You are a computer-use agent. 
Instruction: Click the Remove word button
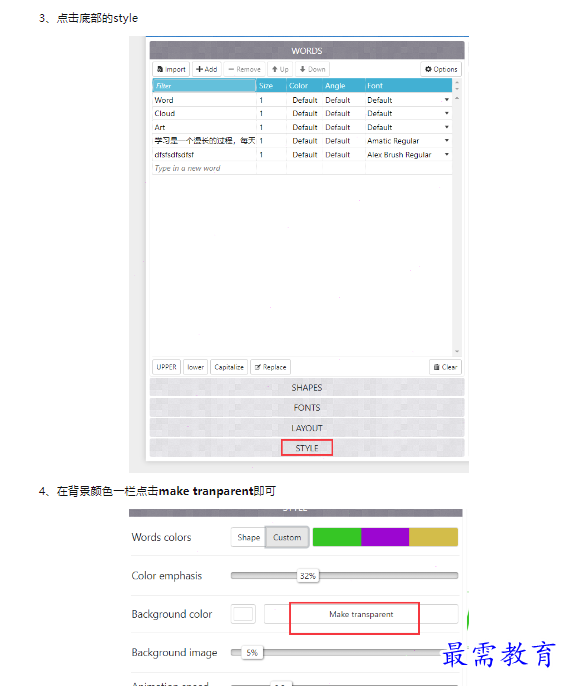244,69
